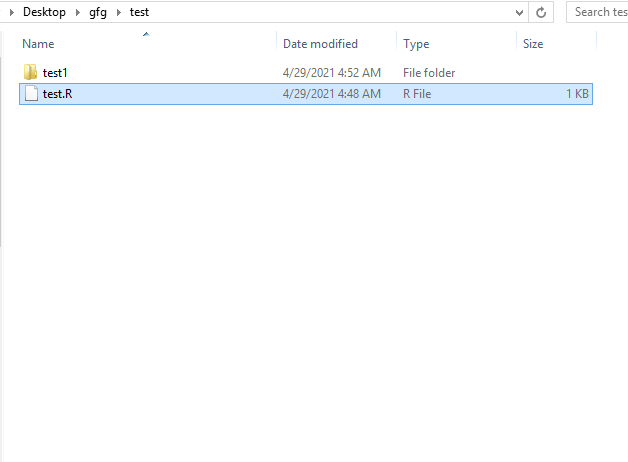Expand the arrow before Desktop in breadcrumb
Image resolution: width=628 pixels, height=462 pixels.
click(x=12, y=12)
